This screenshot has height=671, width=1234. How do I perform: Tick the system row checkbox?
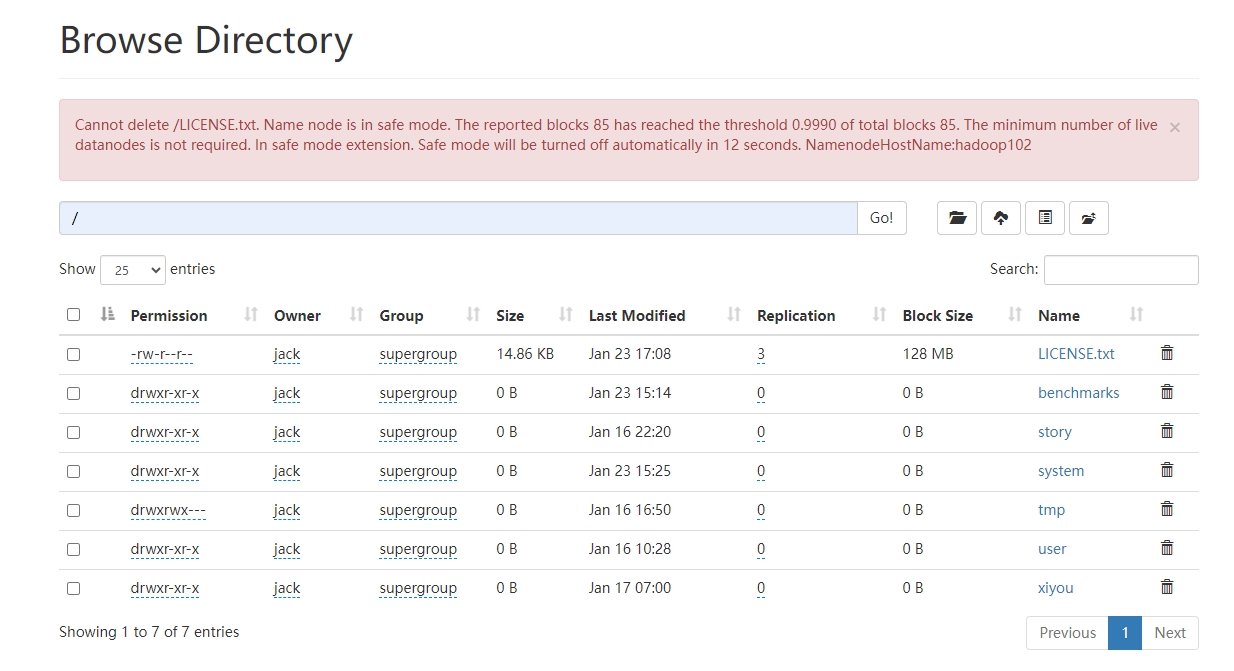[x=73, y=471]
